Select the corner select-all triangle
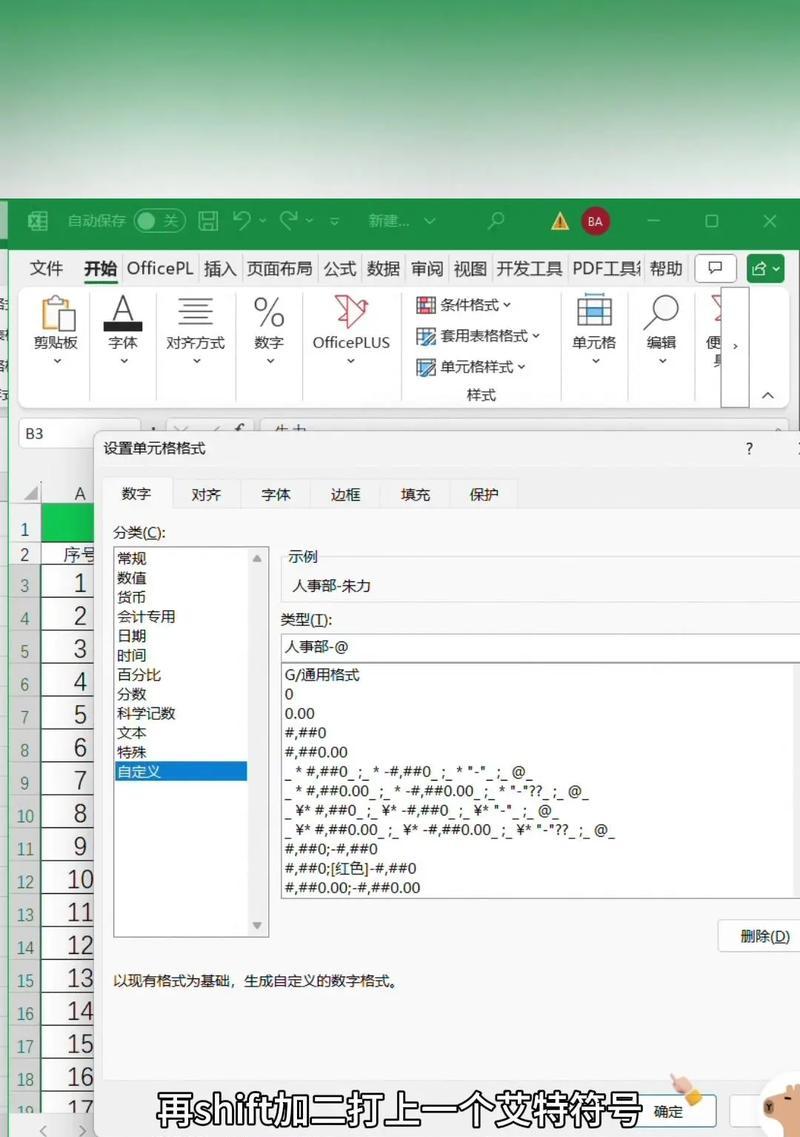The width and height of the screenshot is (800, 1137). tap(31, 494)
